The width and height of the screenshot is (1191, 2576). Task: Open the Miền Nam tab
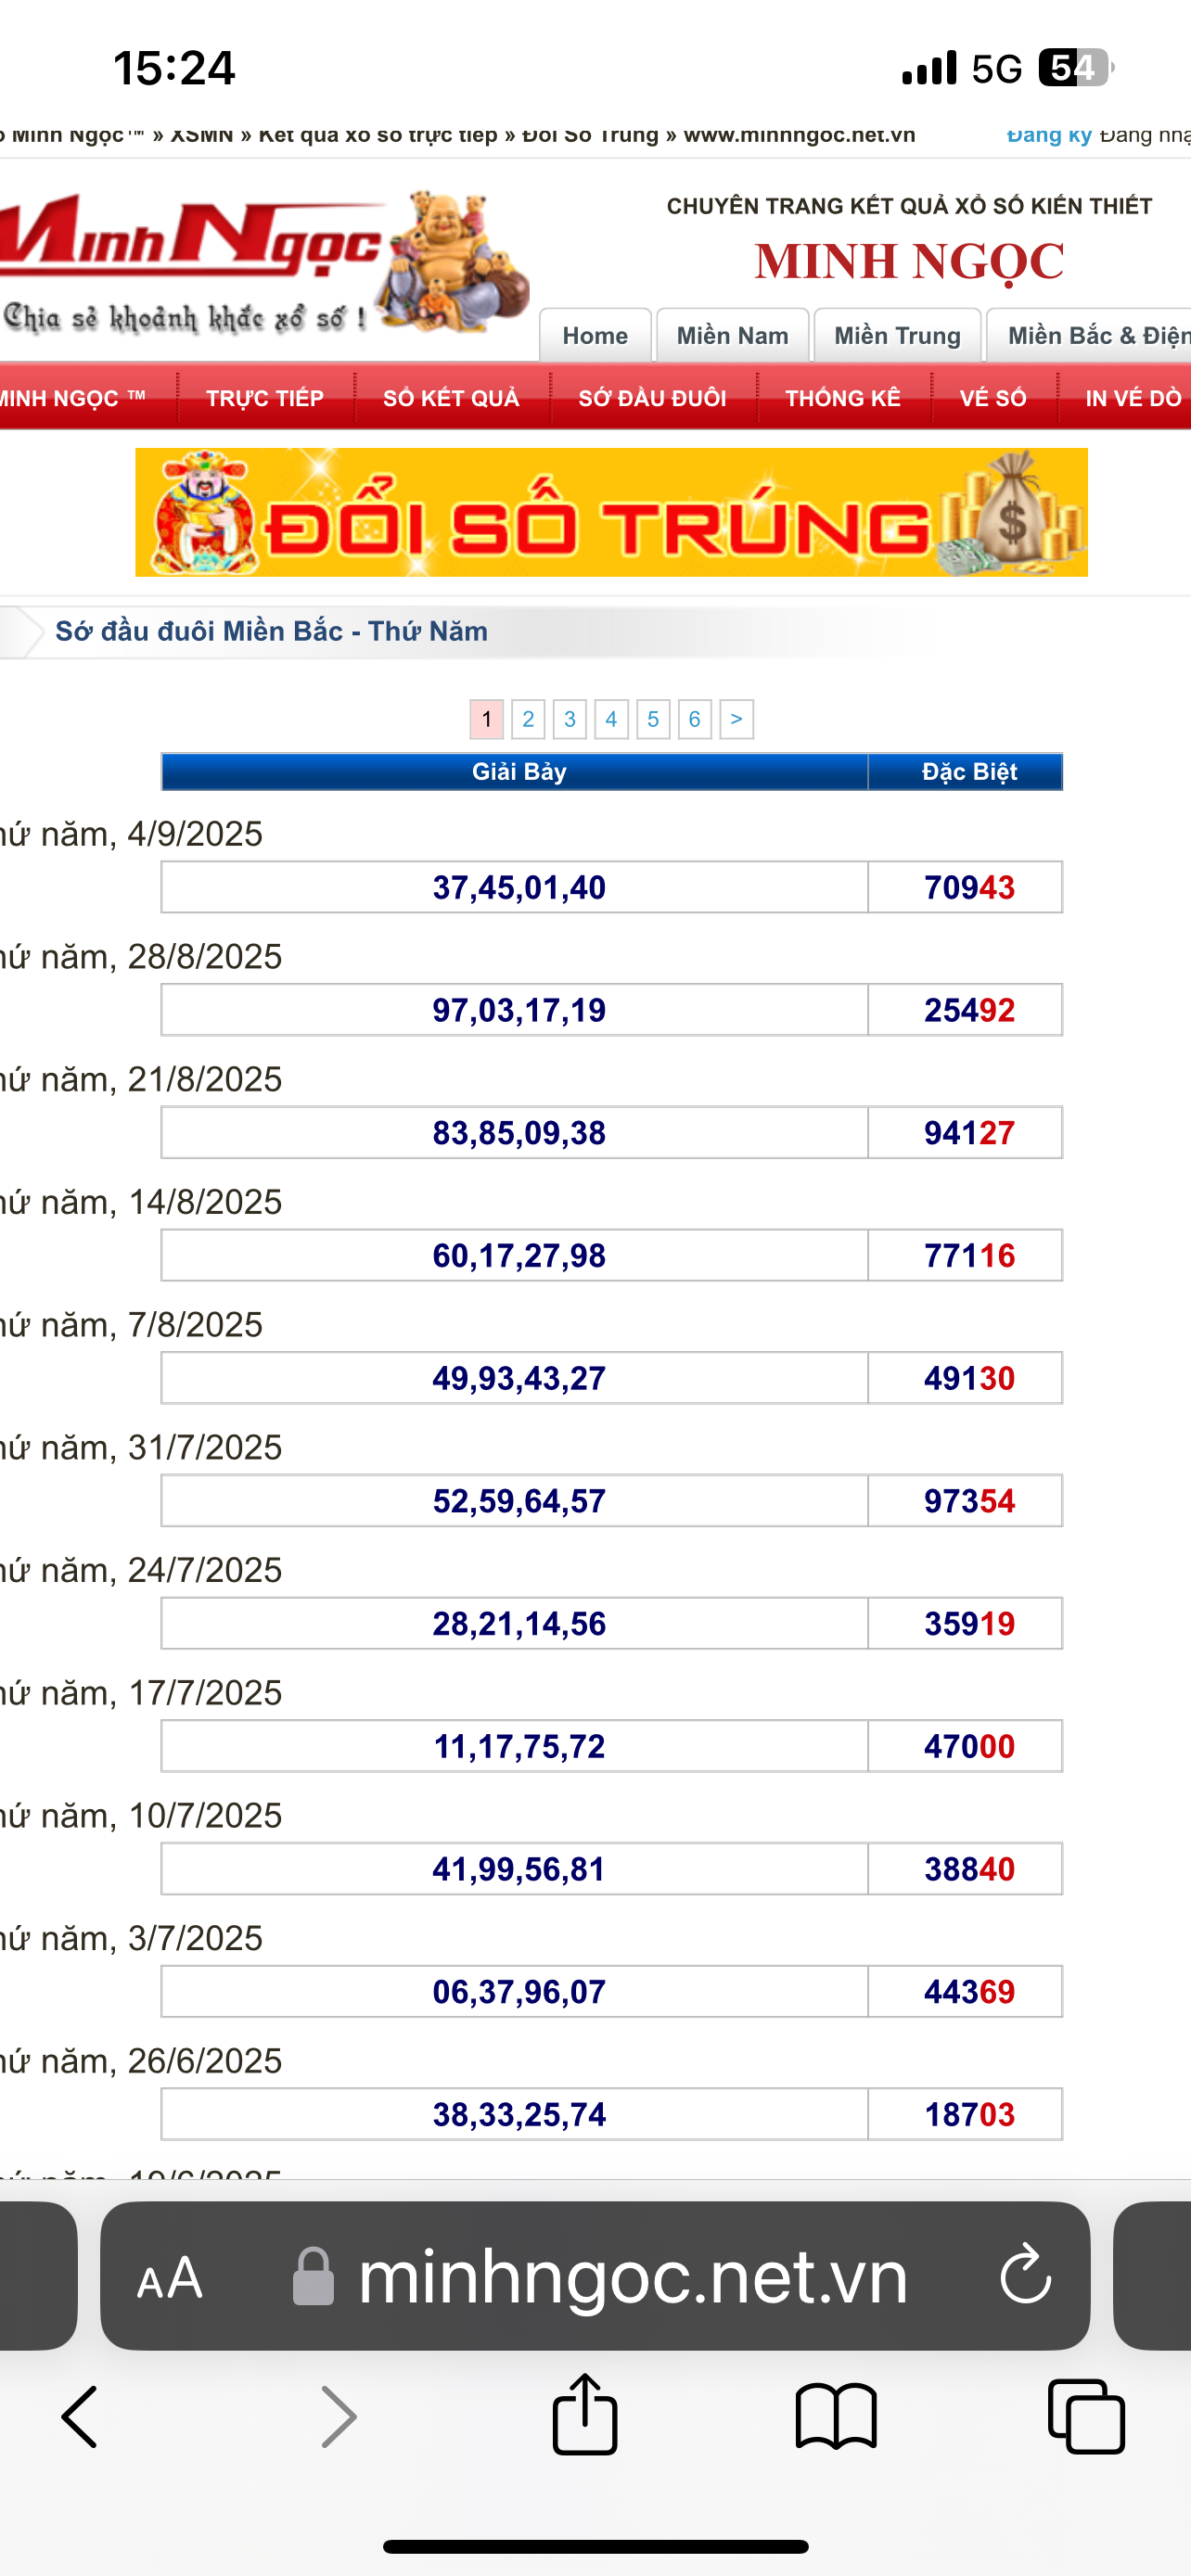click(x=732, y=336)
